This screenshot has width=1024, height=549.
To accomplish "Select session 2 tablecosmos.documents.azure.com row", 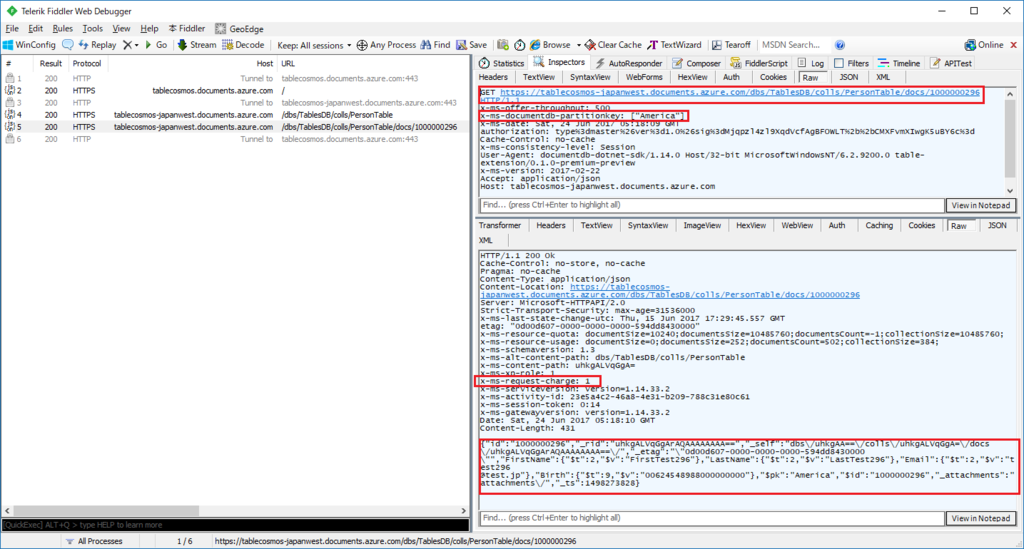I will coord(235,91).
